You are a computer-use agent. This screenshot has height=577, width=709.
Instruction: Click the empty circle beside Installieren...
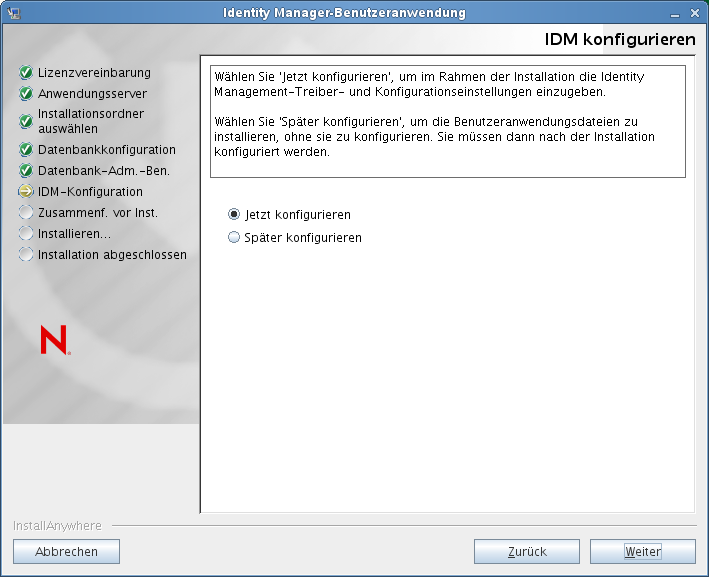tap(26, 233)
